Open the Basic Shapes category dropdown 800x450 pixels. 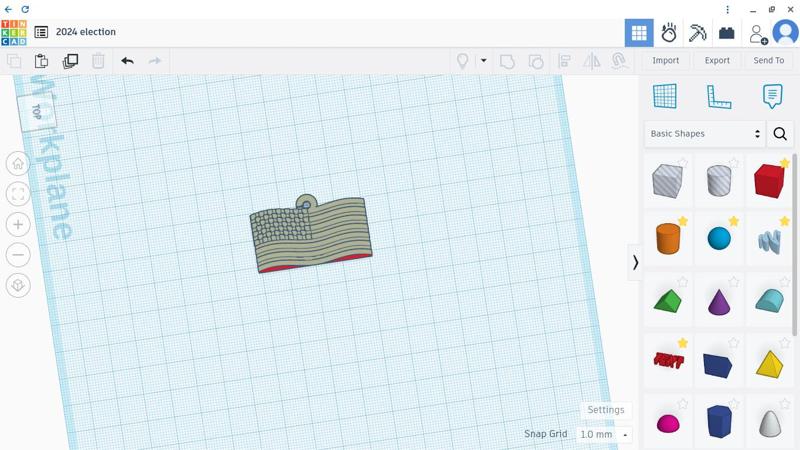(x=705, y=134)
